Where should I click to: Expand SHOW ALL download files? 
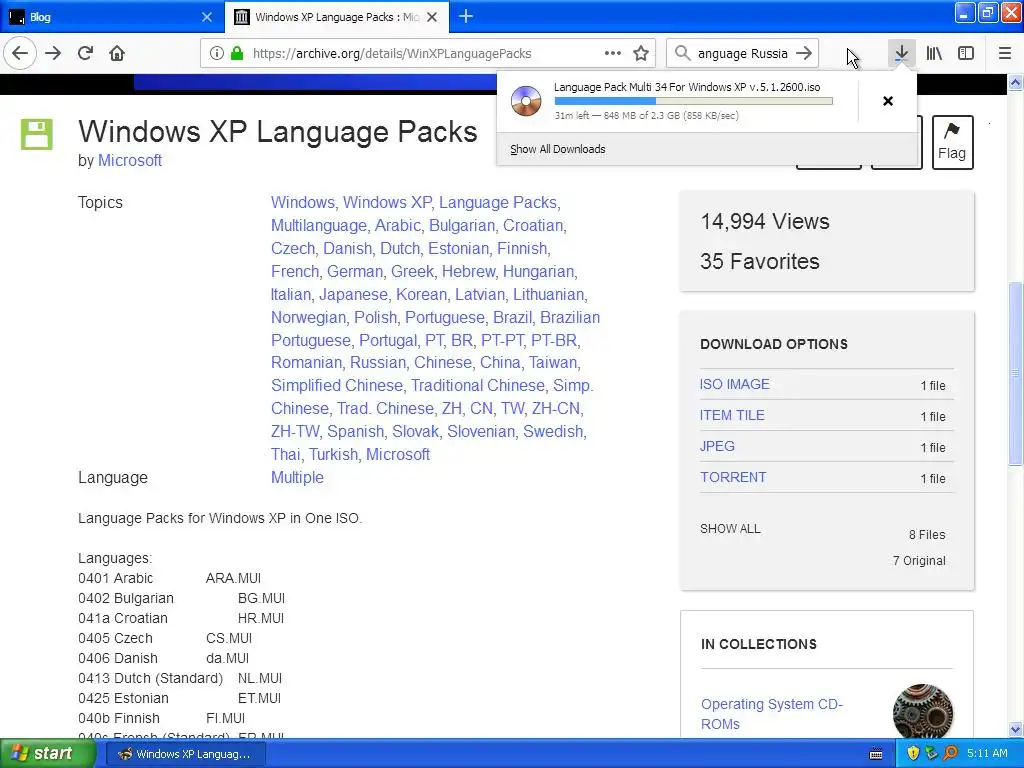pyautogui.click(x=730, y=529)
